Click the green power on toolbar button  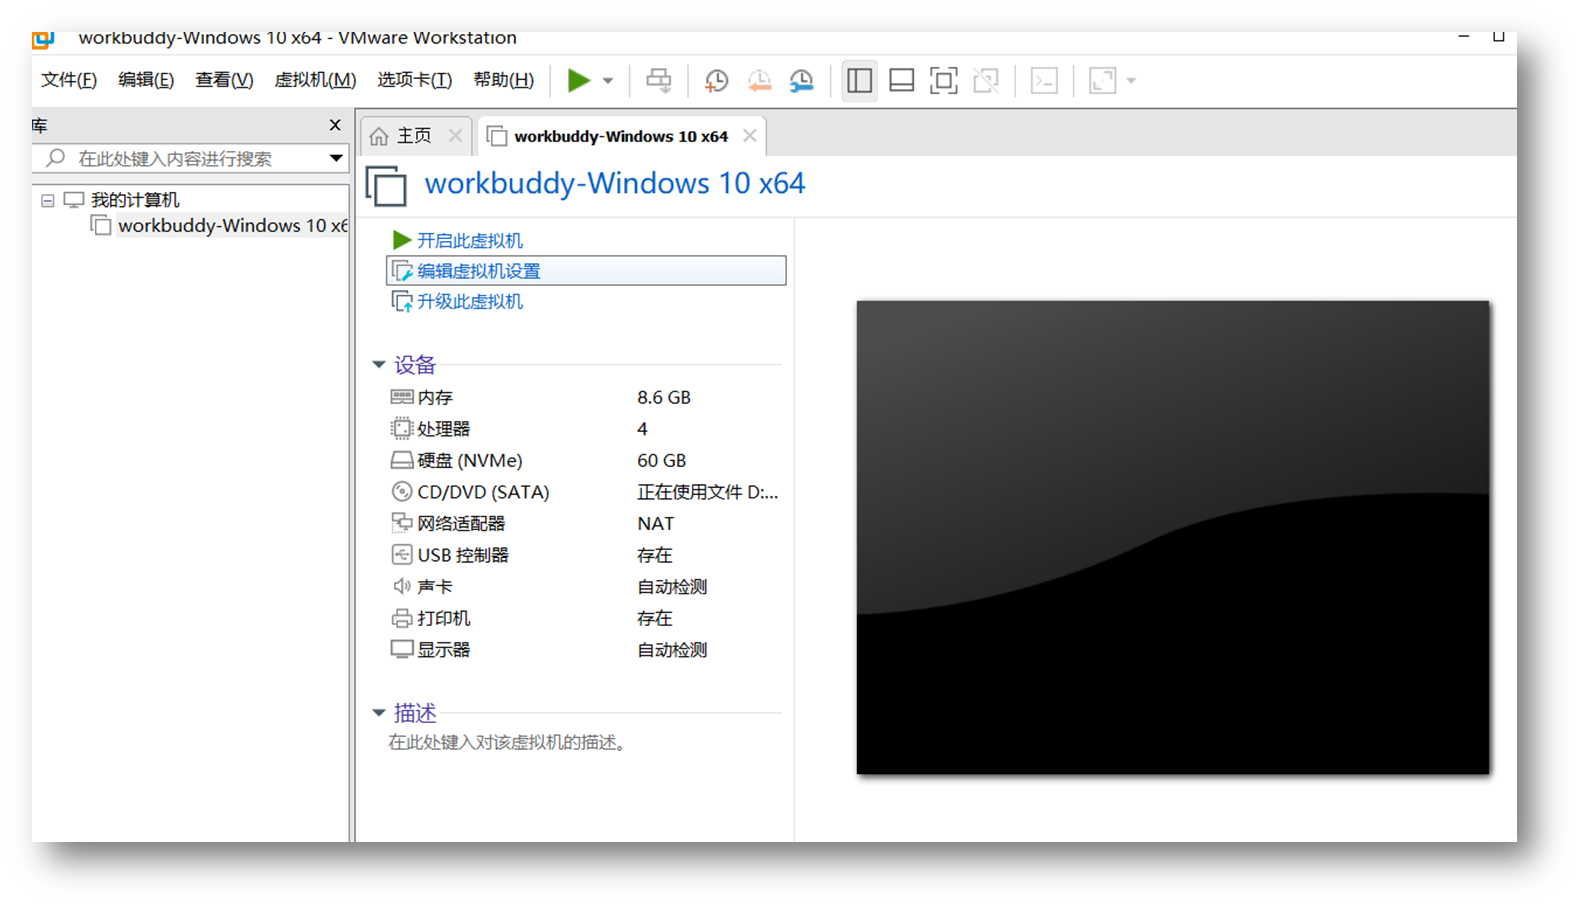(x=578, y=80)
